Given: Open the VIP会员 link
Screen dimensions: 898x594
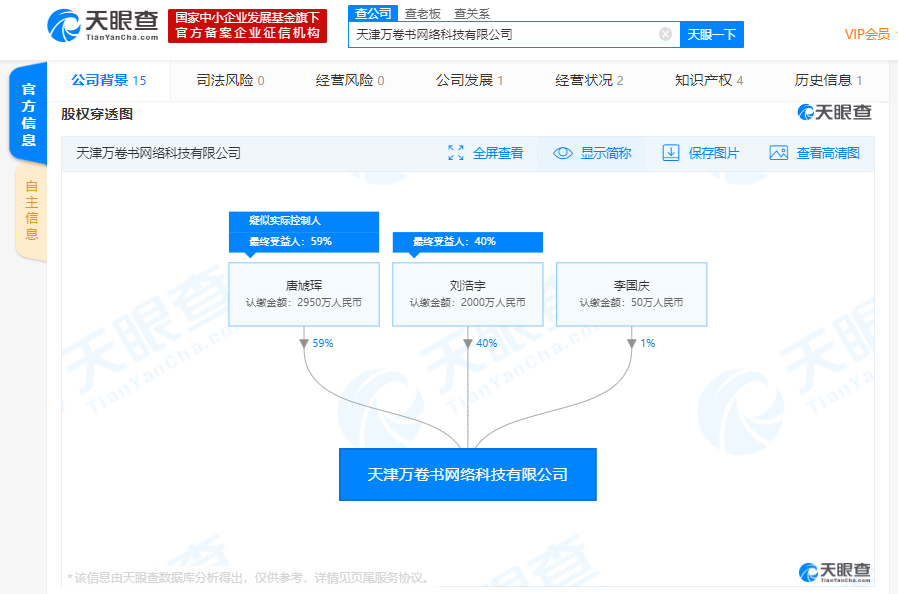Looking at the screenshot, I should coord(867,34).
